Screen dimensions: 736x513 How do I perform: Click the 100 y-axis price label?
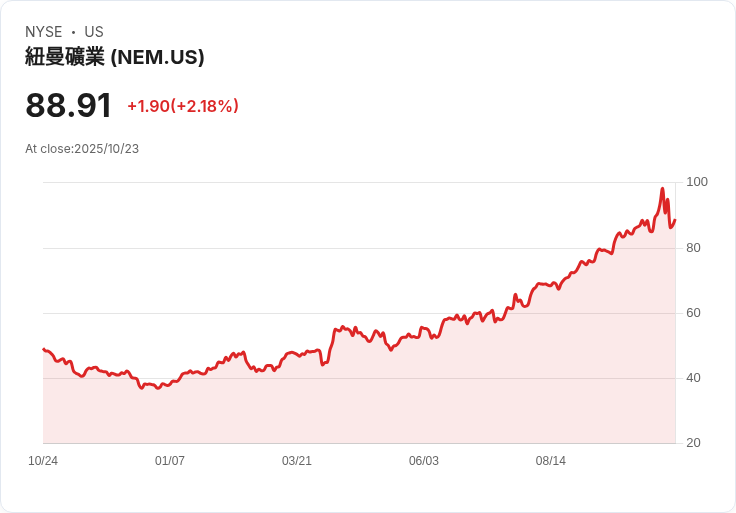[697, 182]
